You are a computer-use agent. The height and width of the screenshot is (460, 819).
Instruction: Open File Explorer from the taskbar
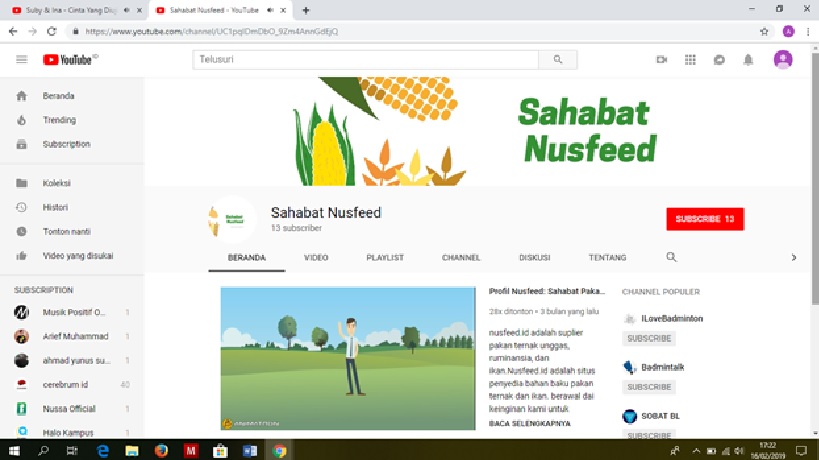[x=132, y=450]
